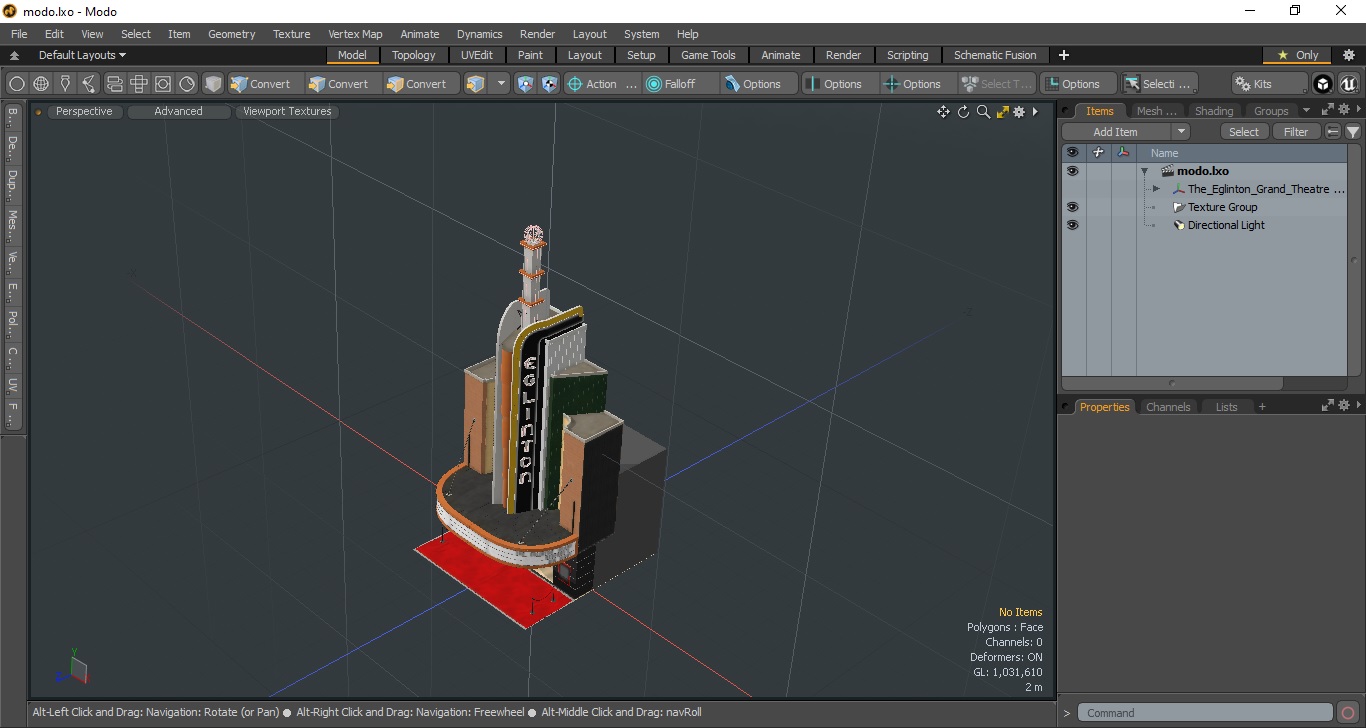Click the eye column header in Items list
This screenshot has height=728, width=1366.
coord(1072,153)
